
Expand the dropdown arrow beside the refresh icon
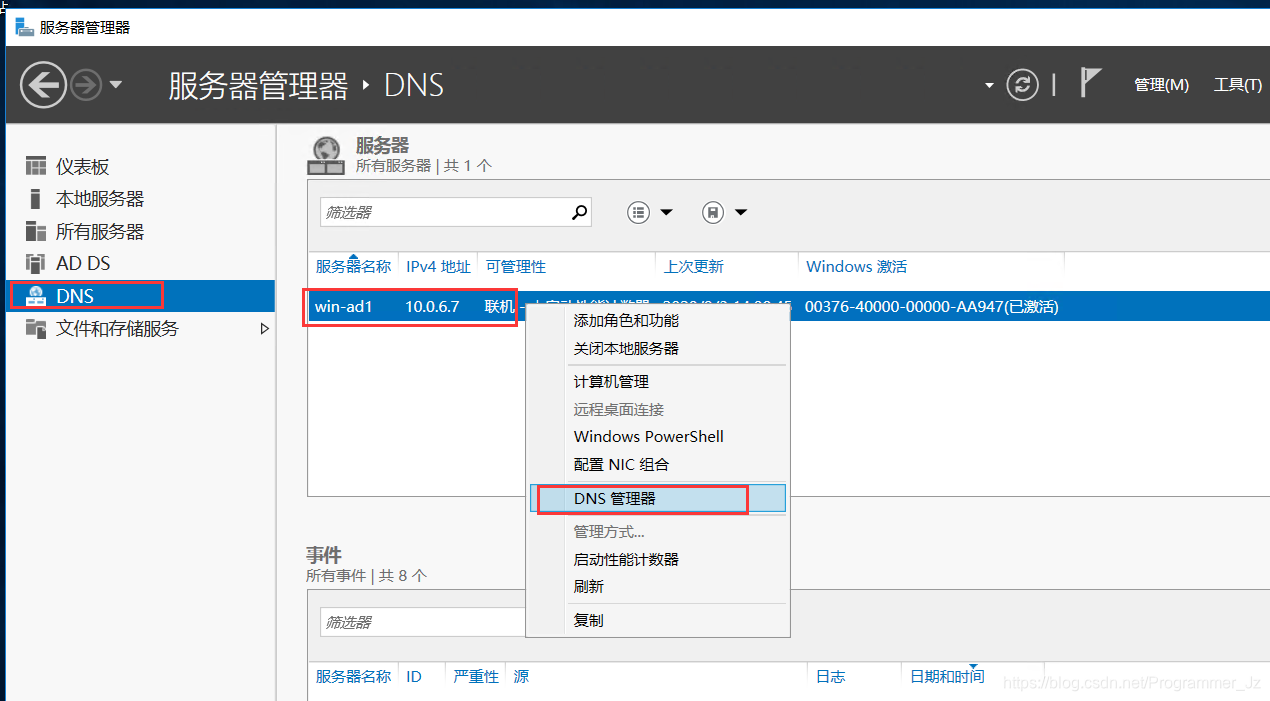point(989,85)
